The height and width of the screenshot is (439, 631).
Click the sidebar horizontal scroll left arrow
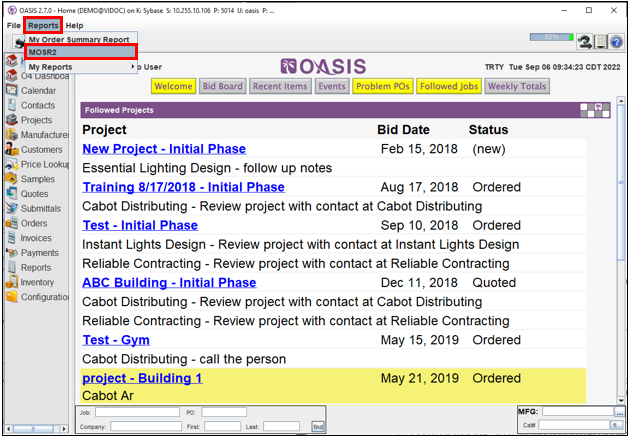(x=9, y=429)
